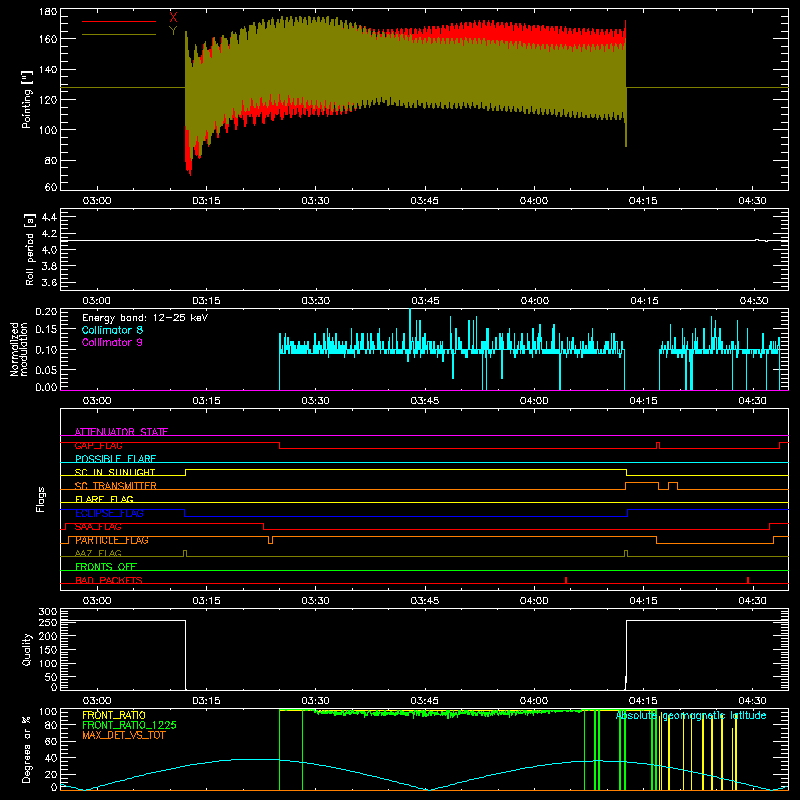The height and width of the screenshot is (800, 800).
Task: Click the olive flag label above FRONTS_OFF
Action: (x=98, y=553)
